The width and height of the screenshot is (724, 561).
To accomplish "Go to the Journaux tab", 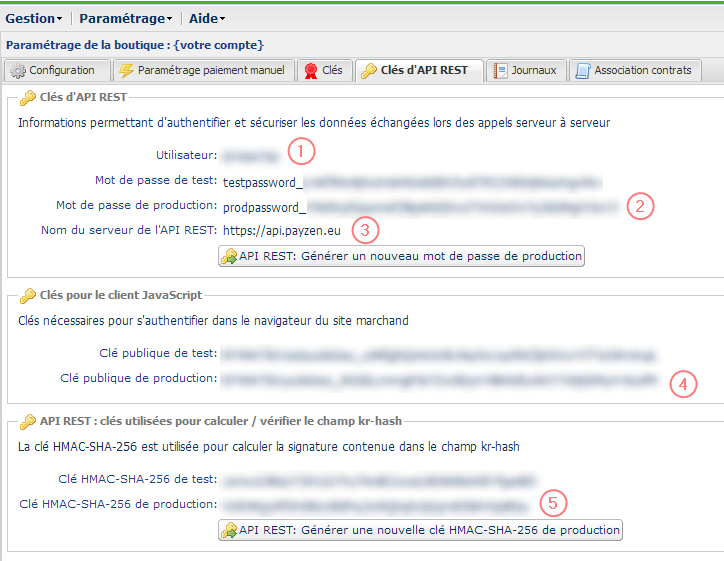I will 528,70.
